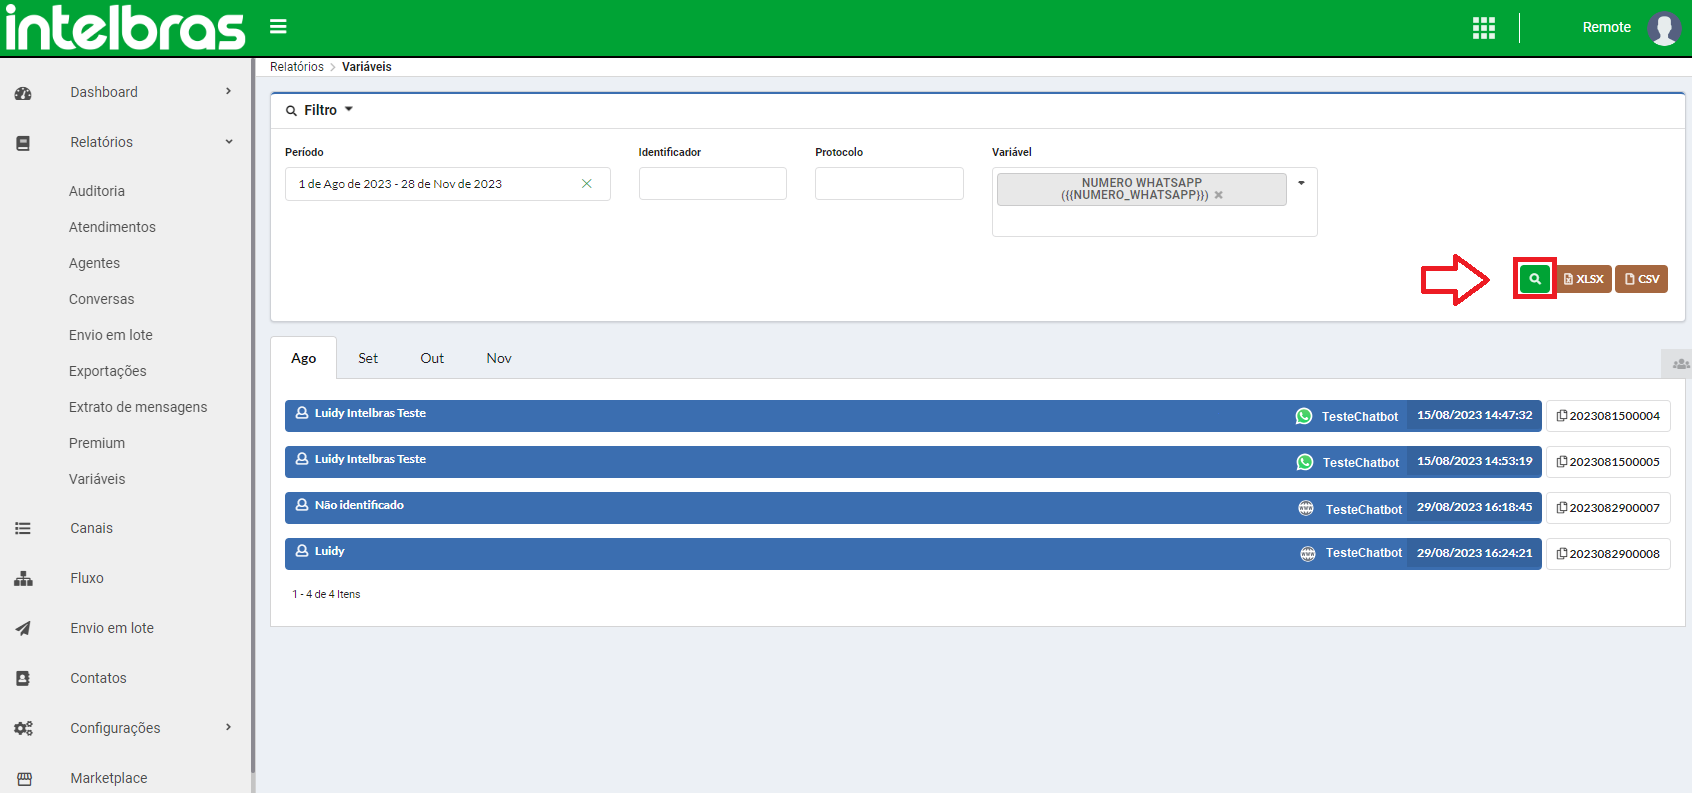
Task: Open Conversas report
Action: click(x=101, y=299)
